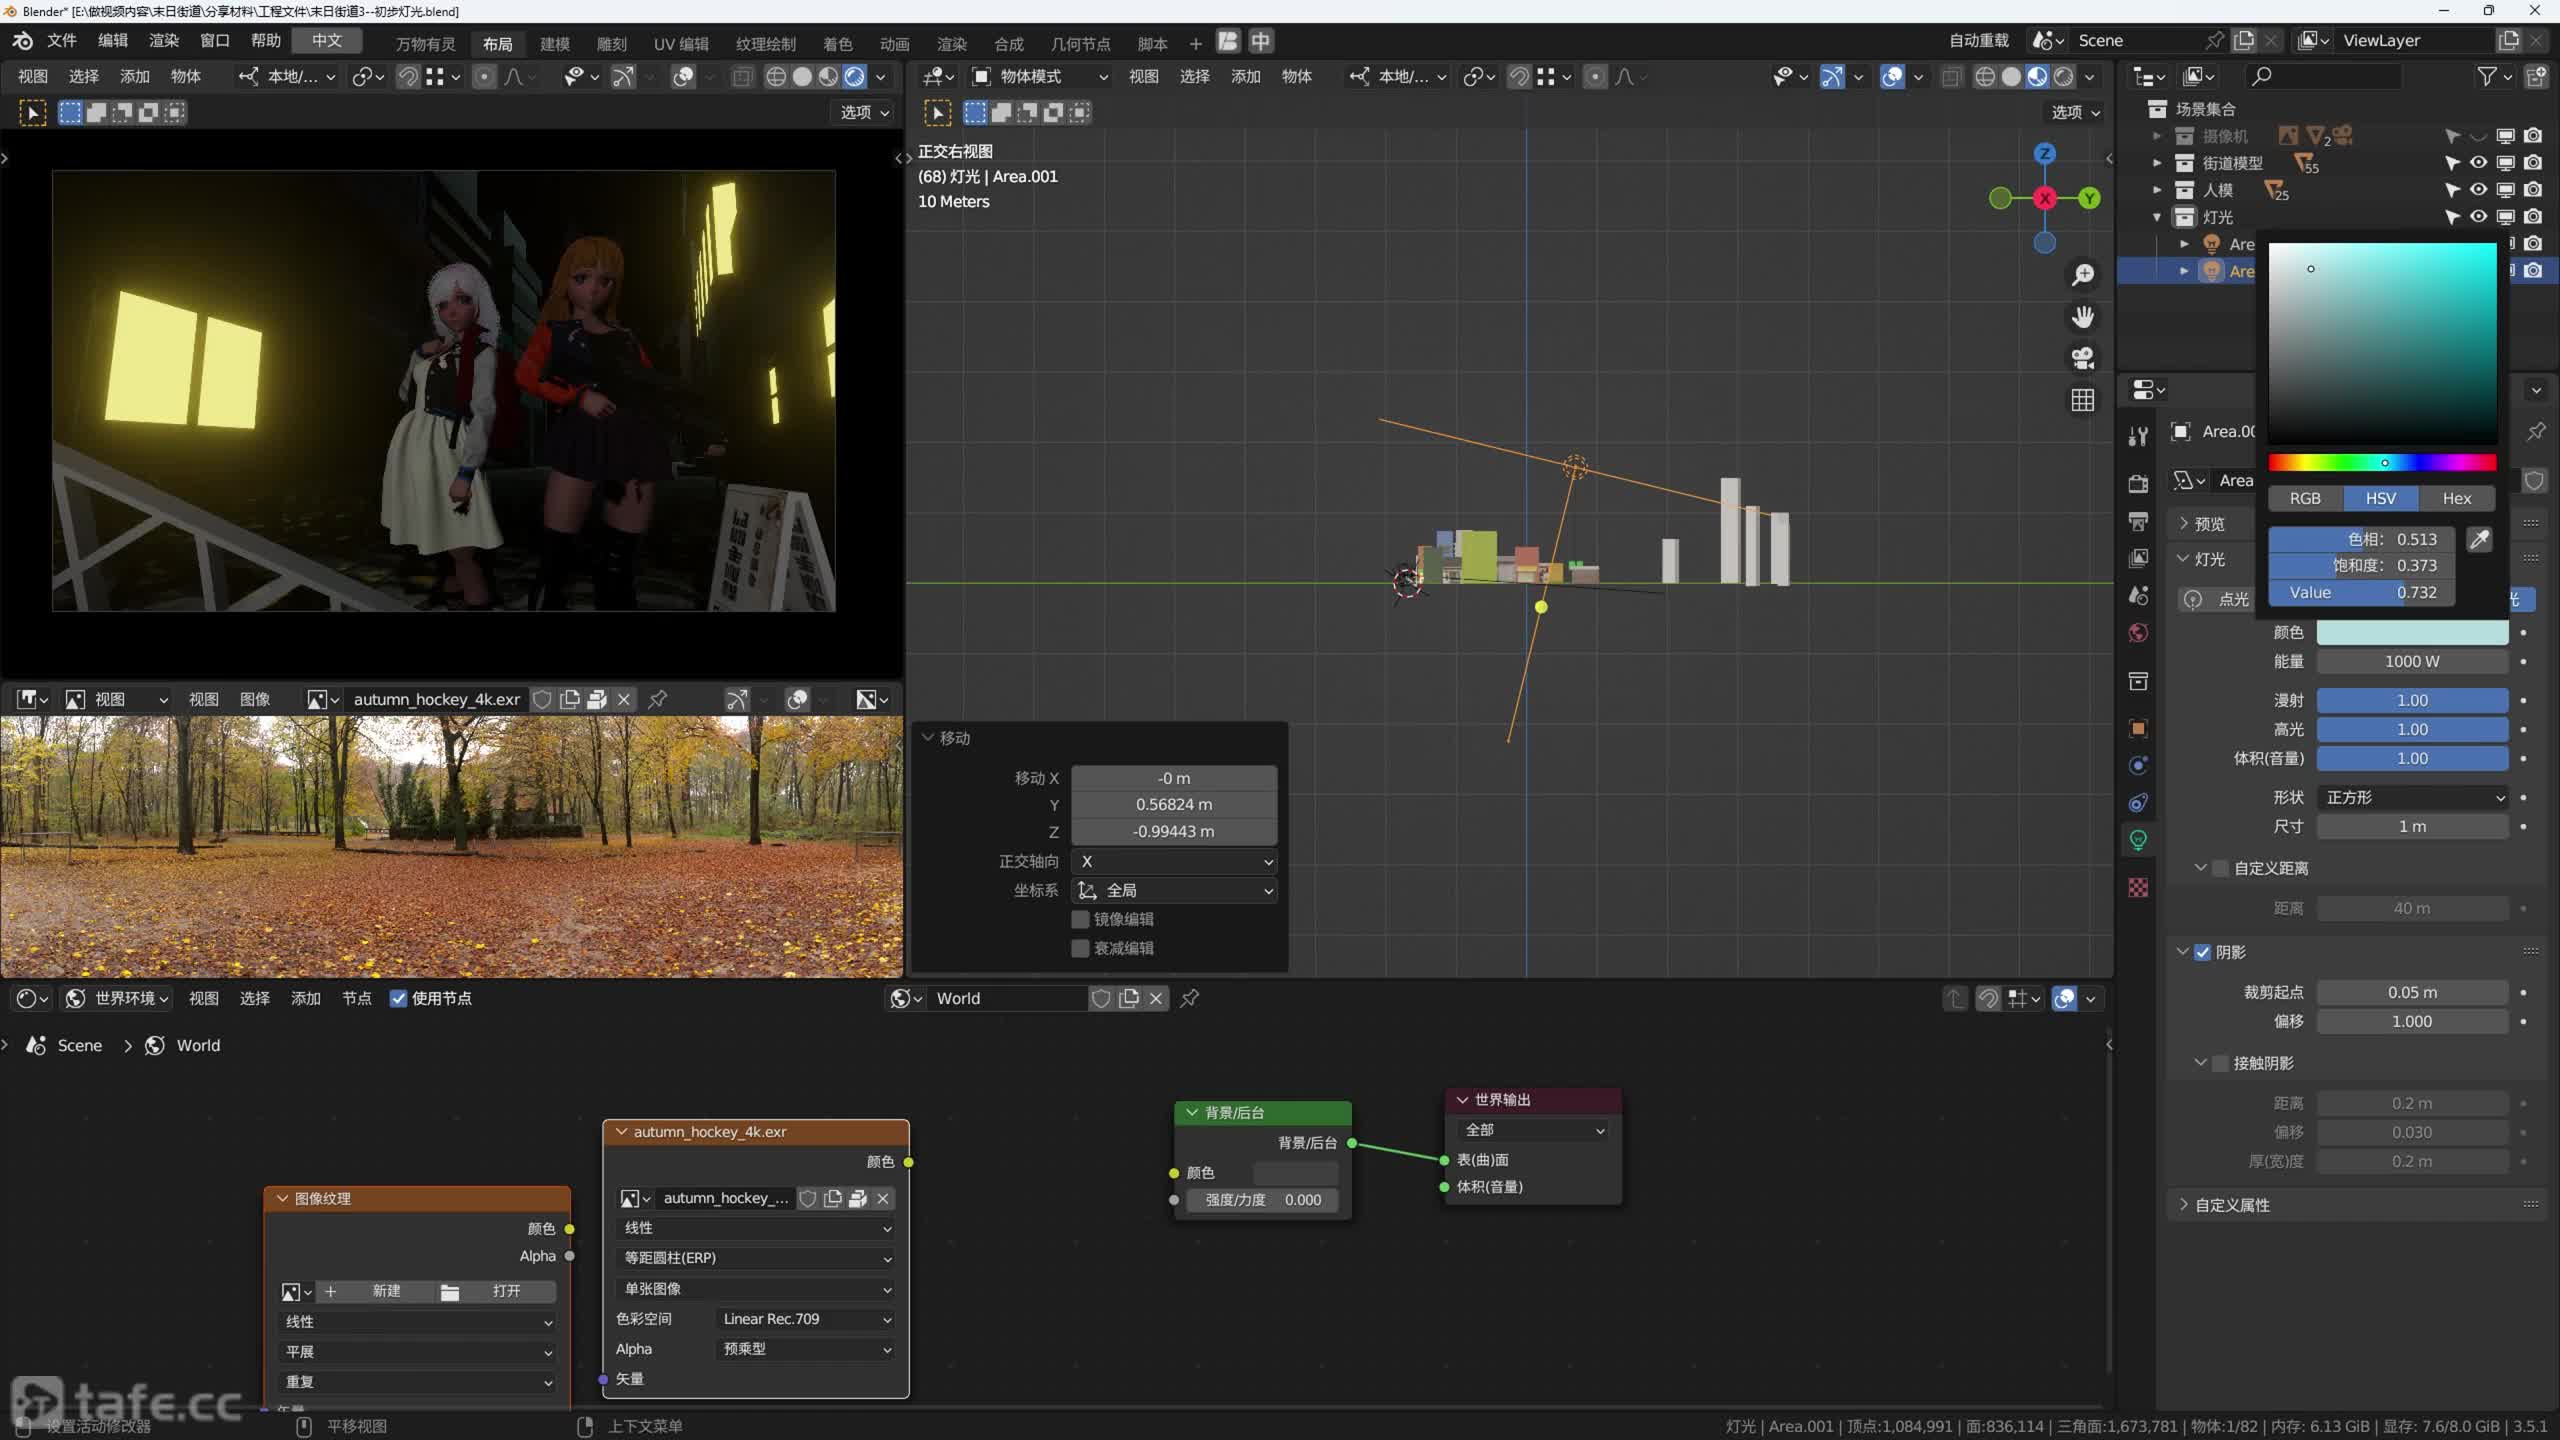
Task: Open the view layer properties tab icon
Action: tap(2138, 558)
